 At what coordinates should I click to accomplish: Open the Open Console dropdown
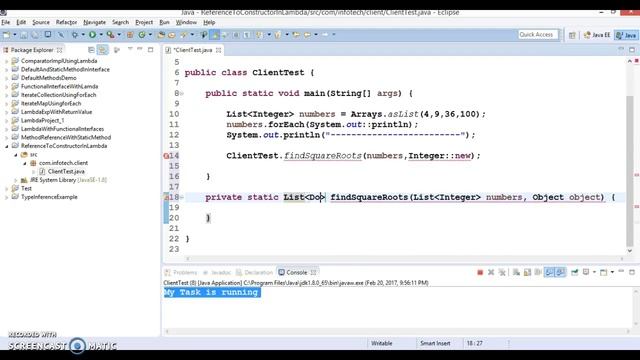point(612,272)
